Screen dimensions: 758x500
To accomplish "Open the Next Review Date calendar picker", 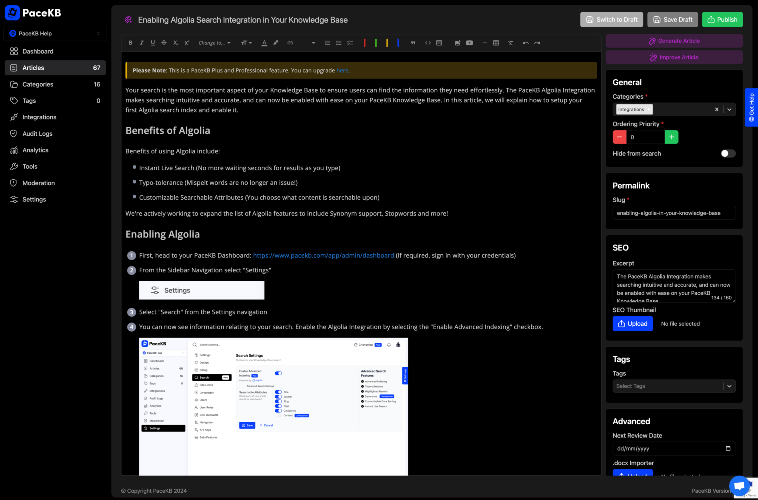I will tap(728, 449).
